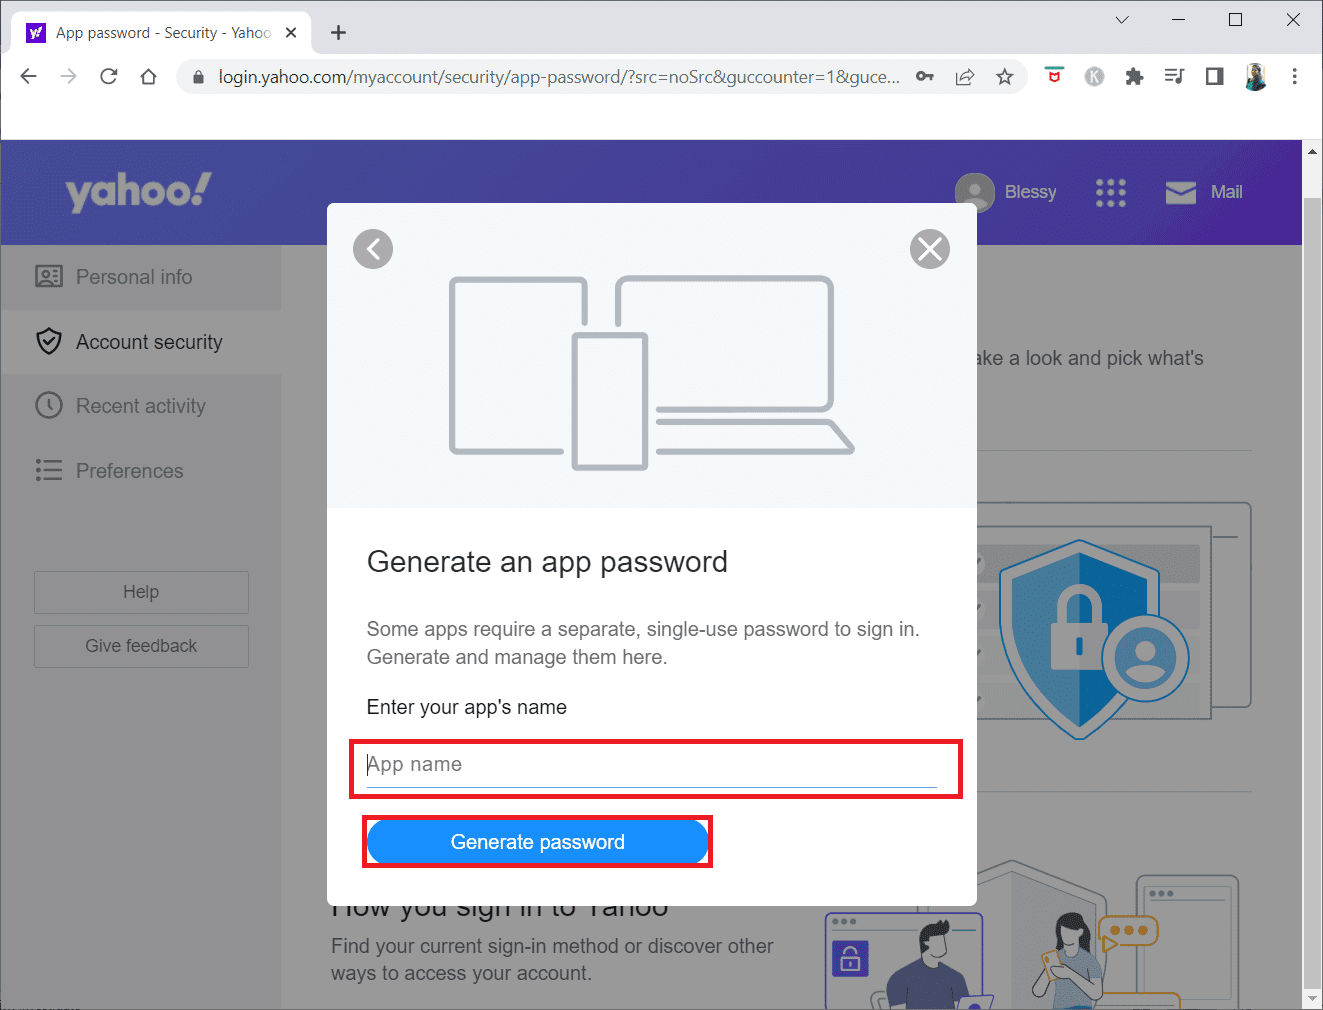Open the Preferences list icon
Image resolution: width=1323 pixels, height=1010 pixels.
pos(49,470)
